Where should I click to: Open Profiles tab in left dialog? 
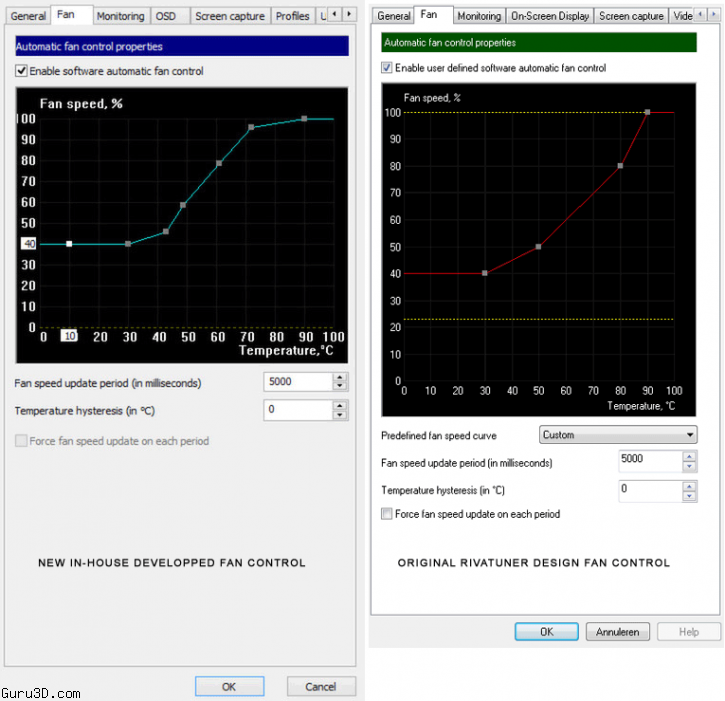click(292, 16)
